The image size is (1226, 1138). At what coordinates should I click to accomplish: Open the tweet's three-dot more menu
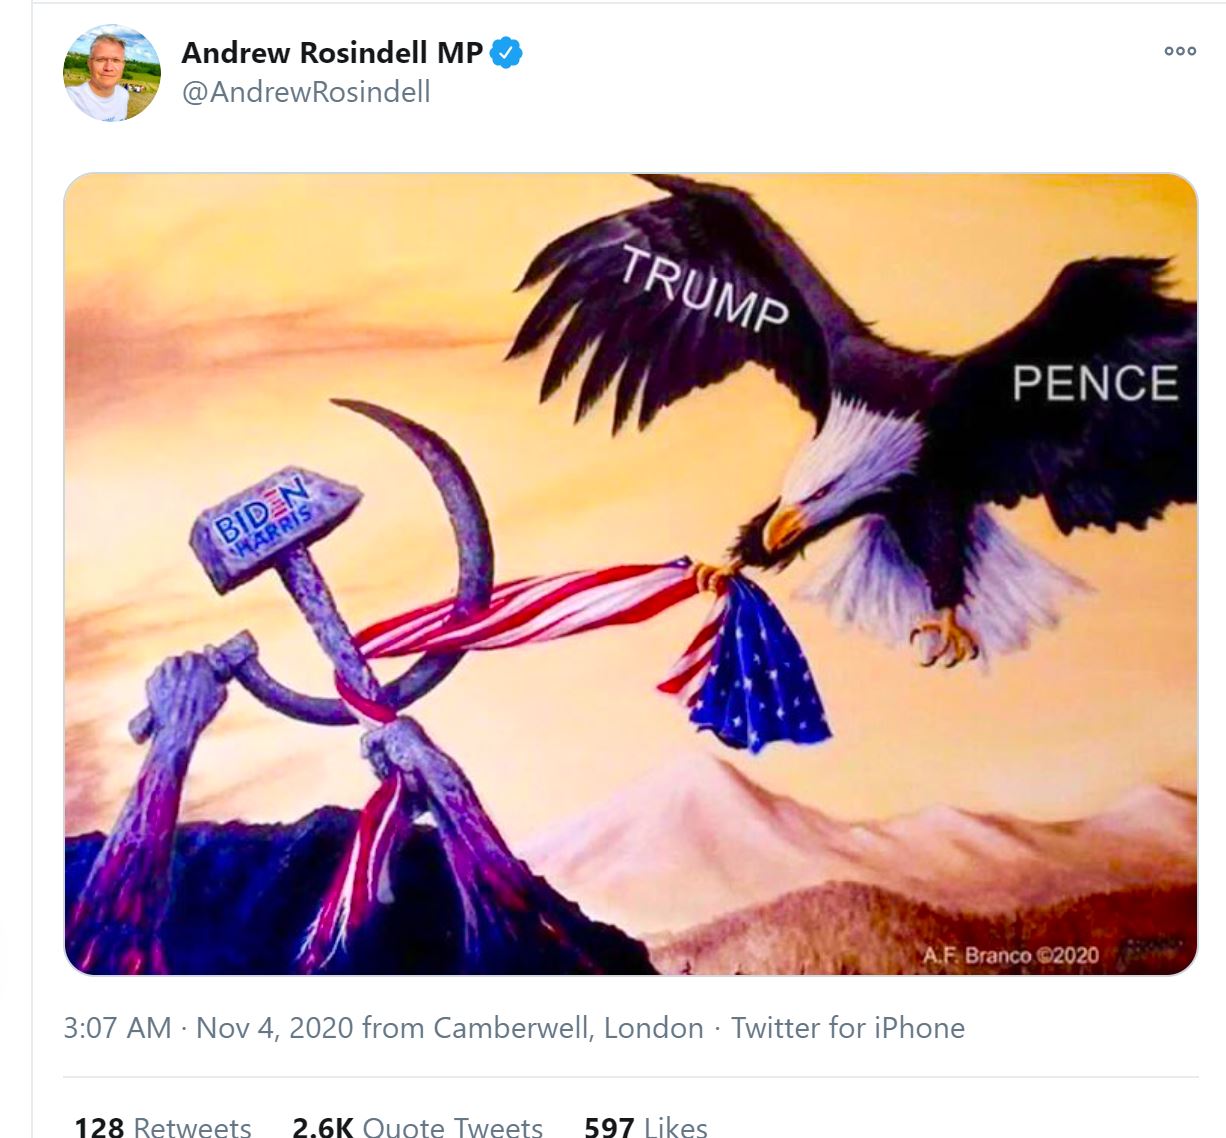(1180, 51)
